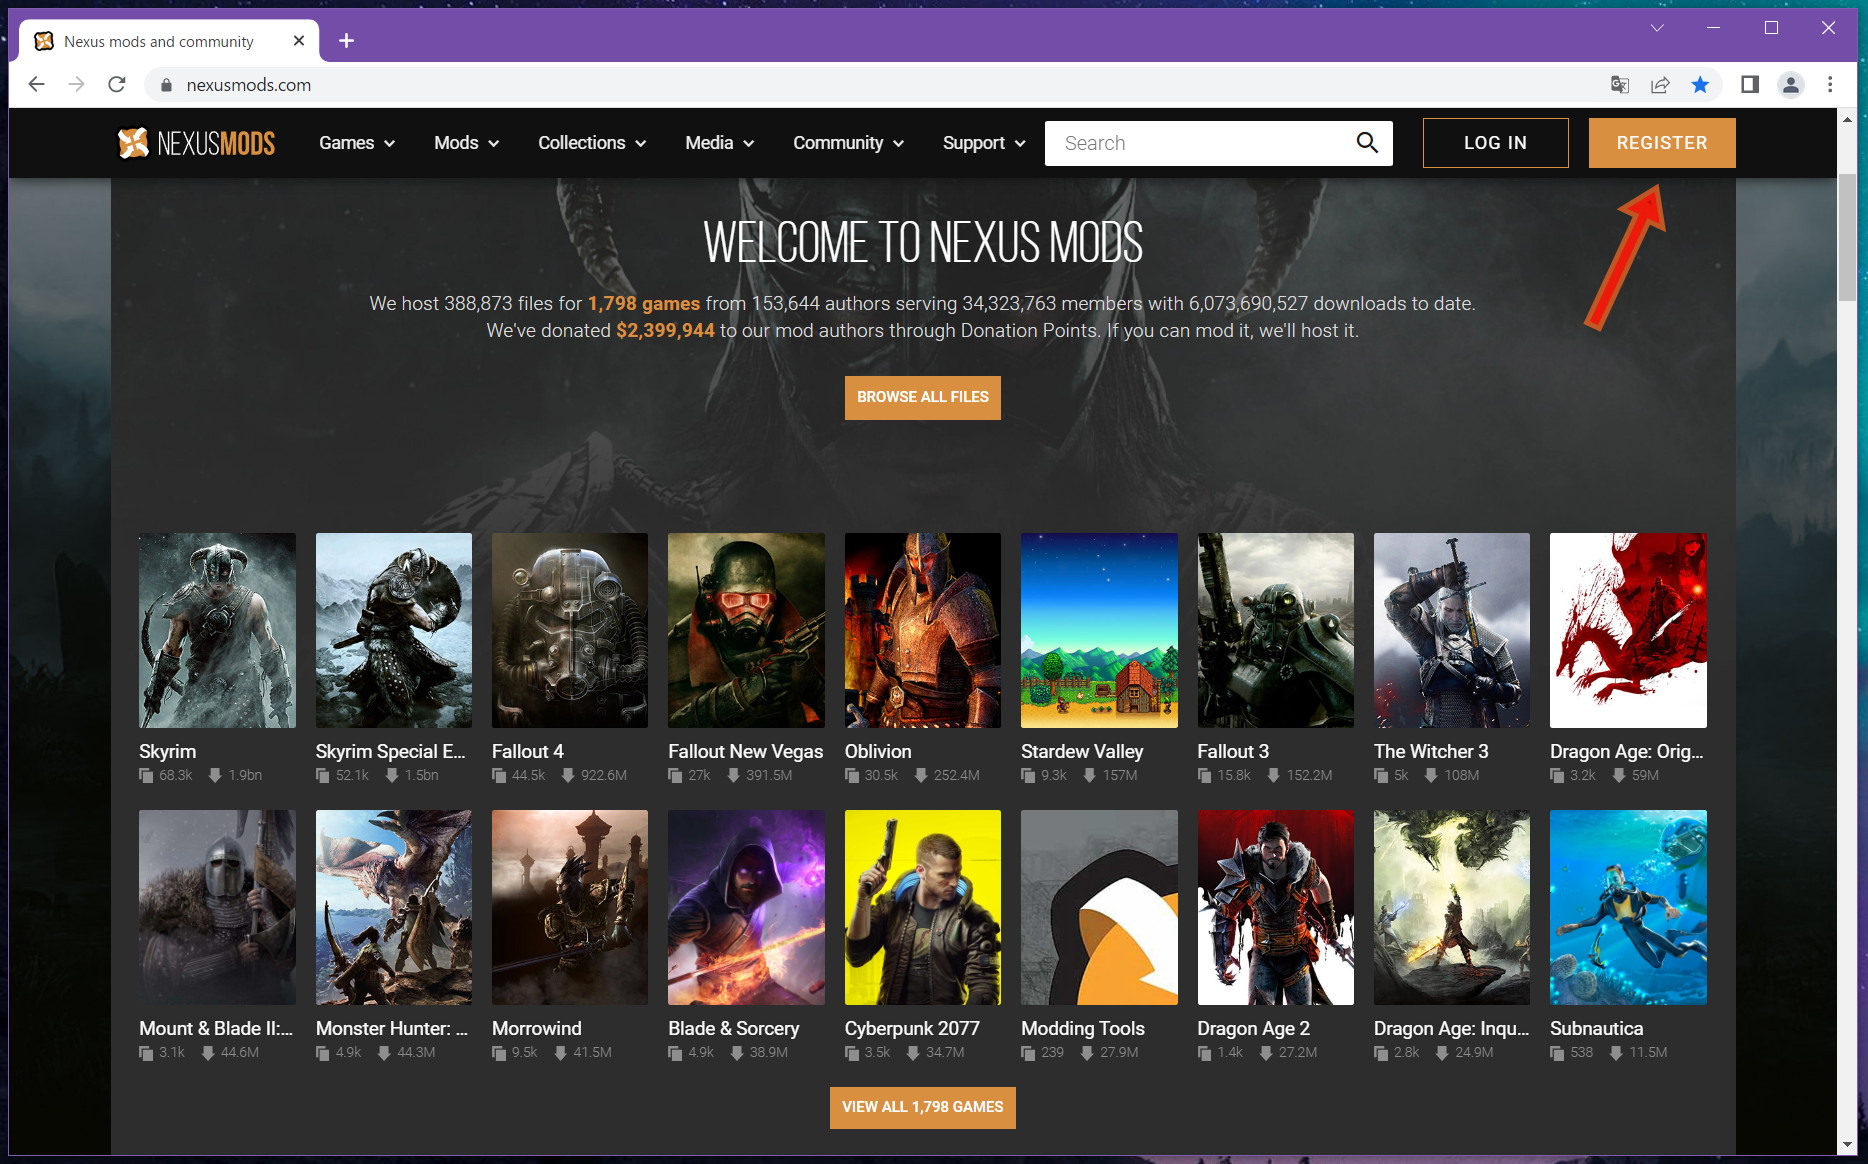Reload the page
The height and width of the screenshot is (1164, 1868).
117,85
